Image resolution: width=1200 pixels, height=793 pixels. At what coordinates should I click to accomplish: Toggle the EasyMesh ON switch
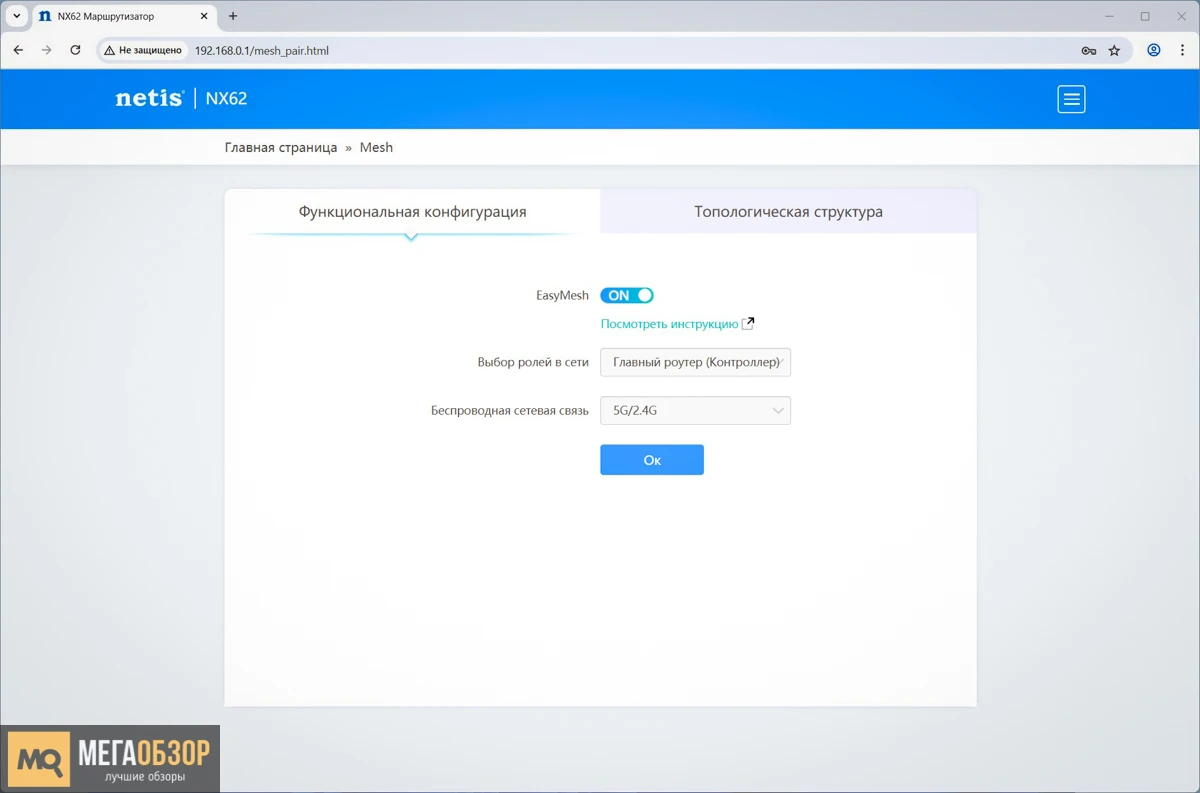coord(627,295)
